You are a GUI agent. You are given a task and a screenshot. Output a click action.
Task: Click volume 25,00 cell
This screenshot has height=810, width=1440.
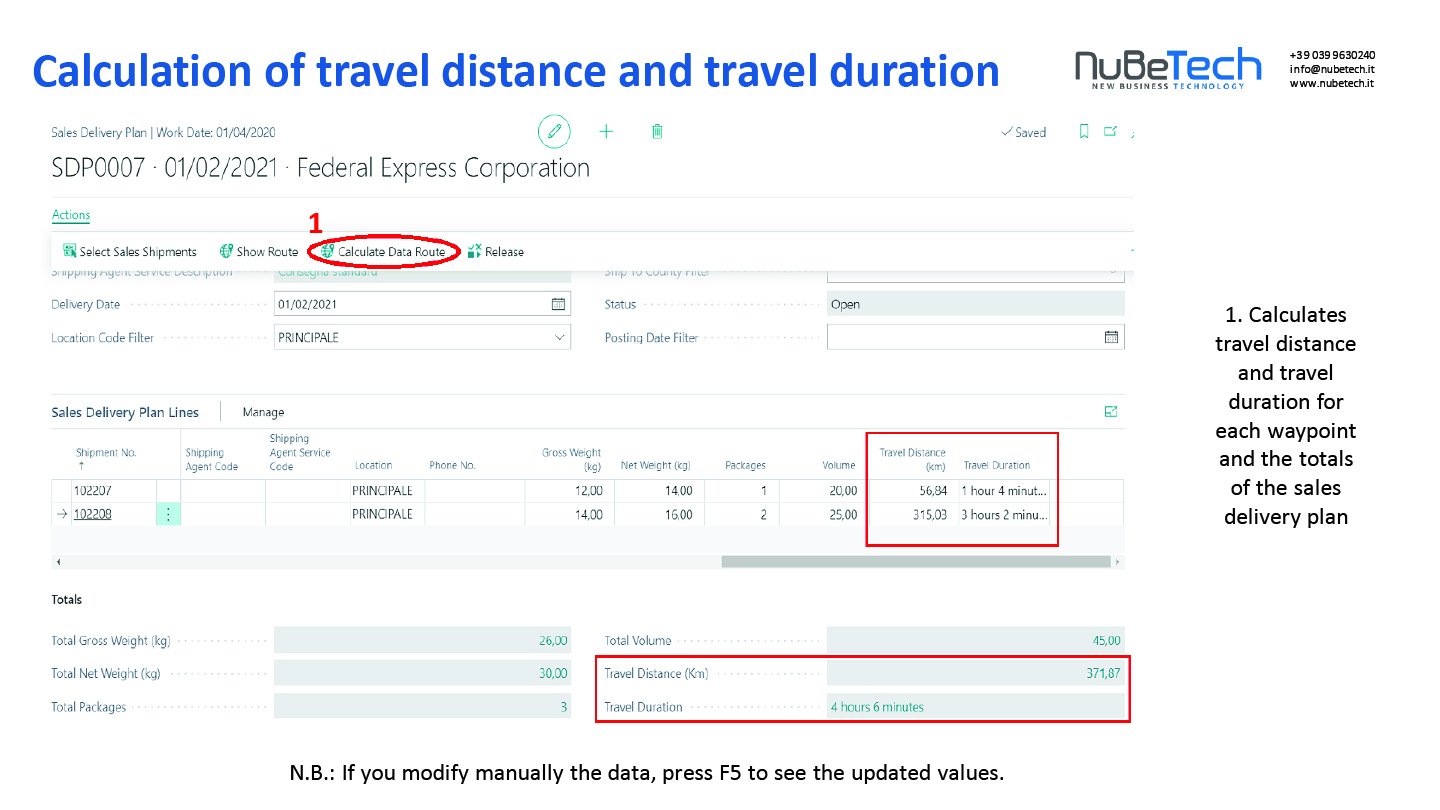(824, 515)
